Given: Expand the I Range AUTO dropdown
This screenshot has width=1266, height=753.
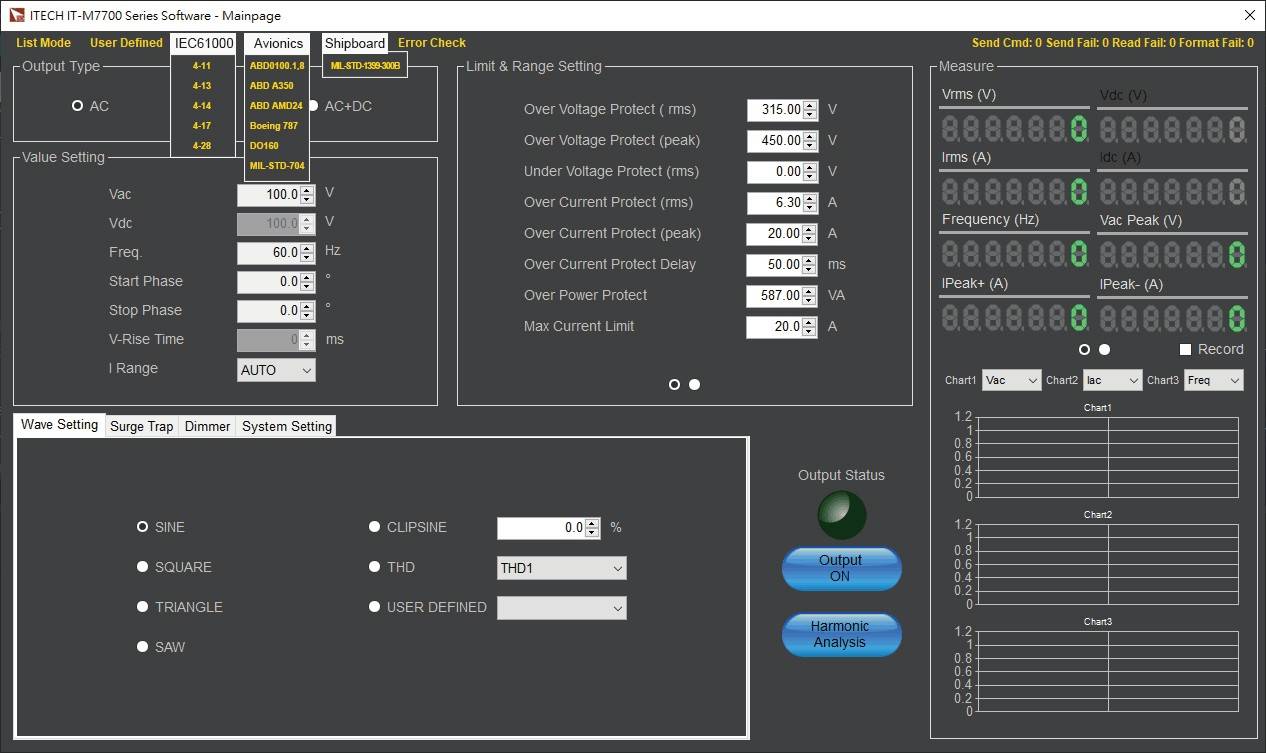Looking at the screenshot, I should point(277,370).
